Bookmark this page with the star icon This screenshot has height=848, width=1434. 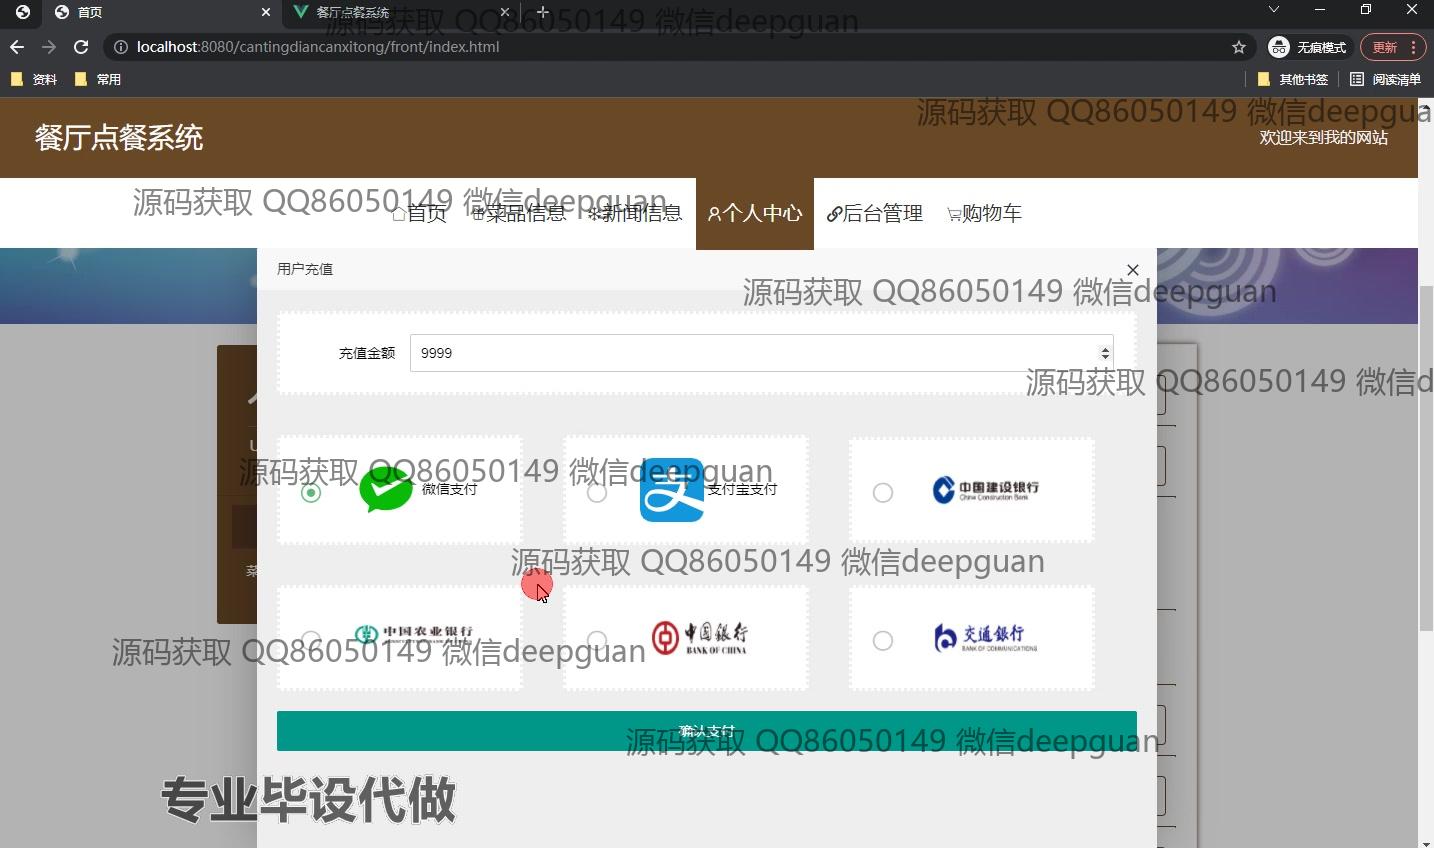click(x=1239, y=47)
